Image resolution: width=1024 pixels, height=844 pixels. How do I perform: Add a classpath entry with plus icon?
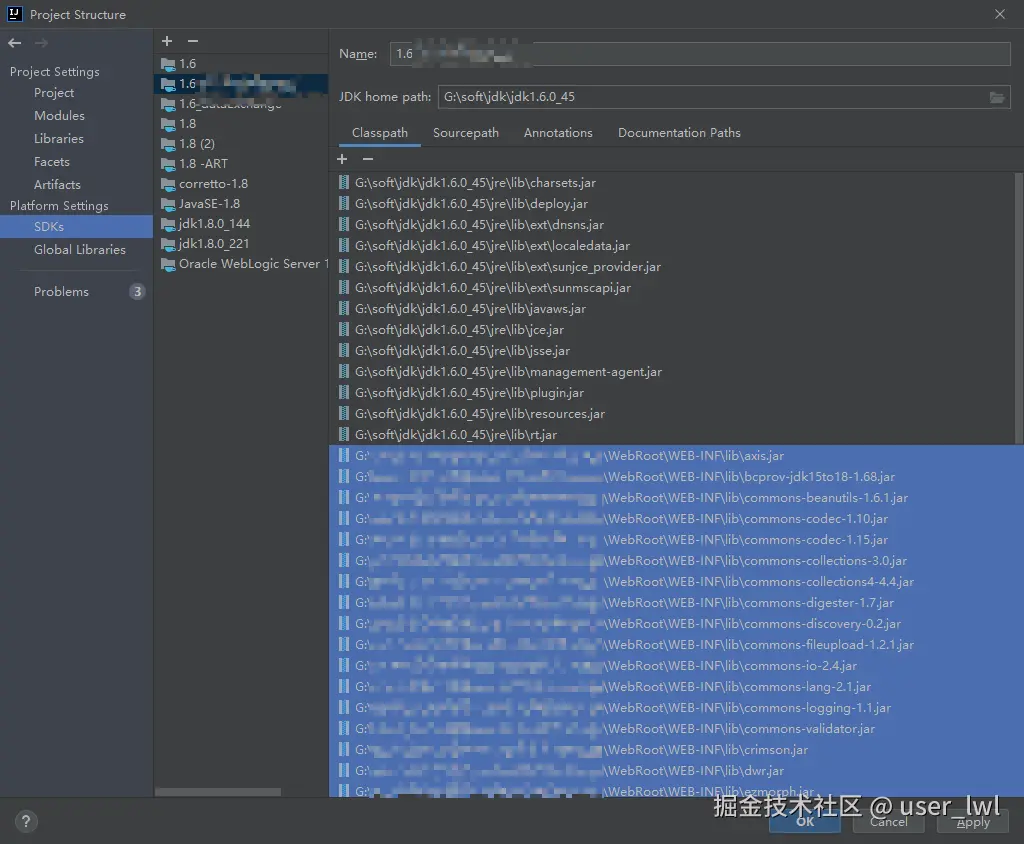pos(342,159)
